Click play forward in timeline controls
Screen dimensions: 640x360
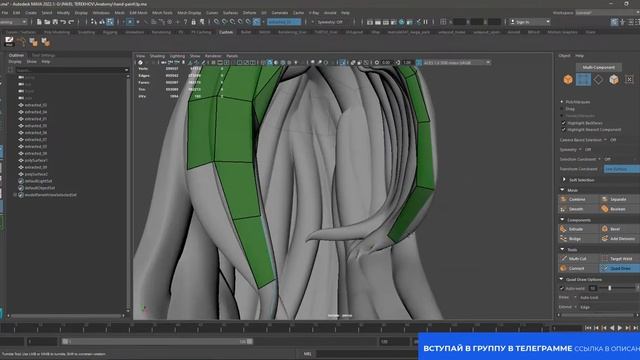click(x=620, y=328)
